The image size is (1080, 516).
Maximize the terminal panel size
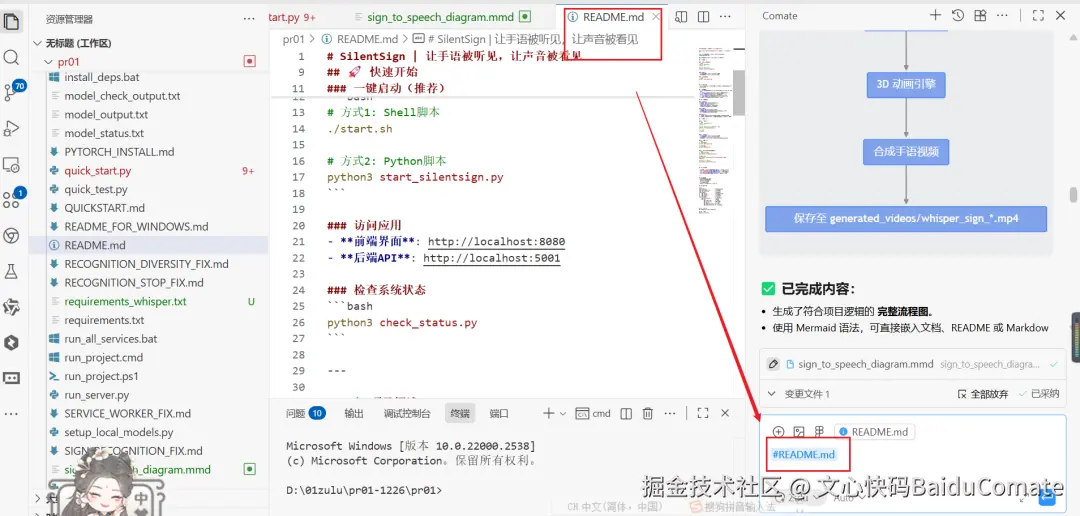coord(703,413)
